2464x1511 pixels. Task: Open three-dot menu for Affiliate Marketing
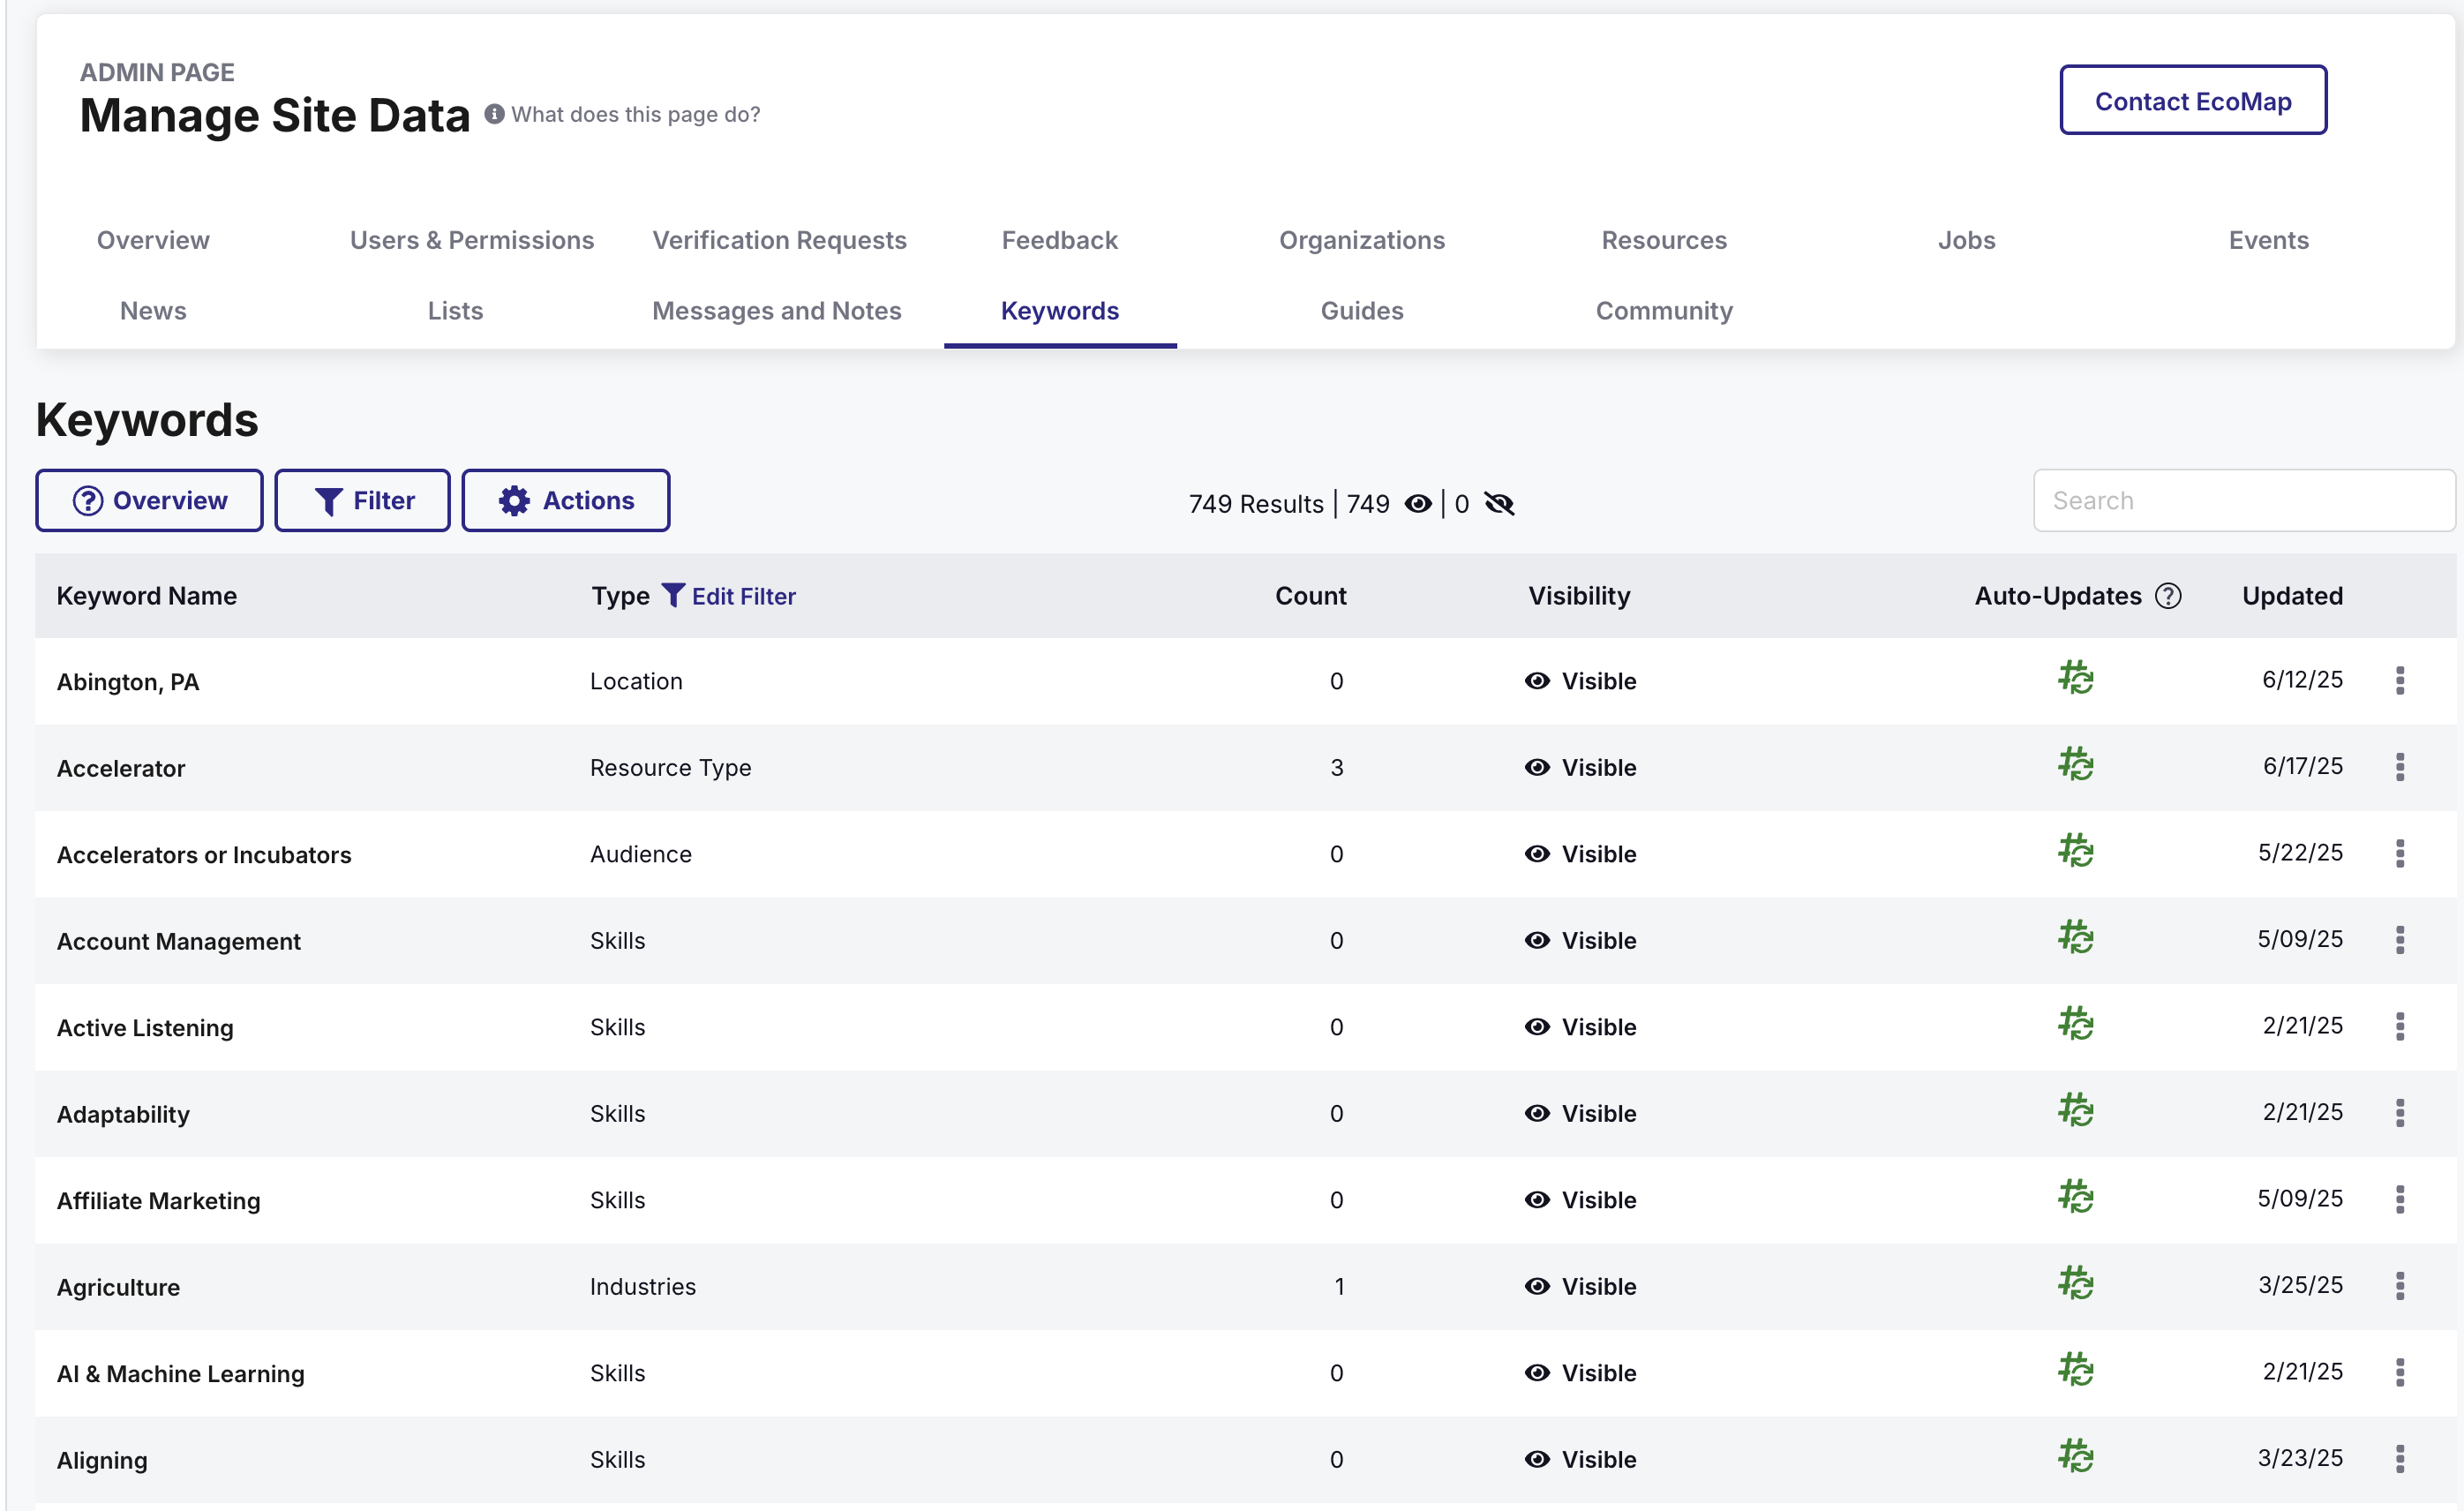pyautogui.click(x=2400, y=1200)
